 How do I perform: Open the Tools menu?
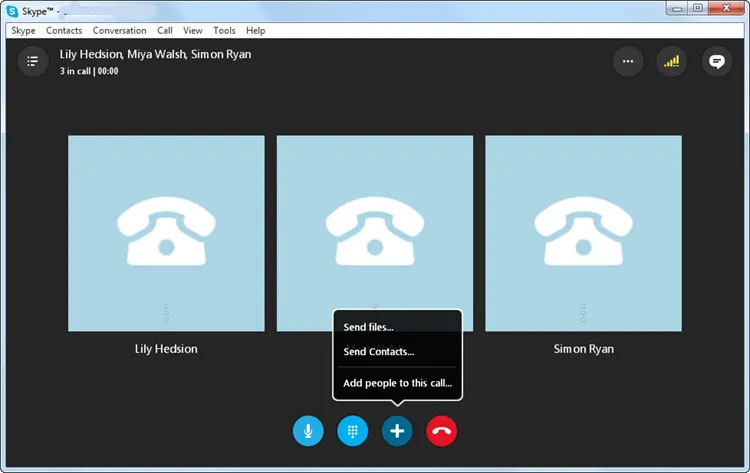(224, 31)
